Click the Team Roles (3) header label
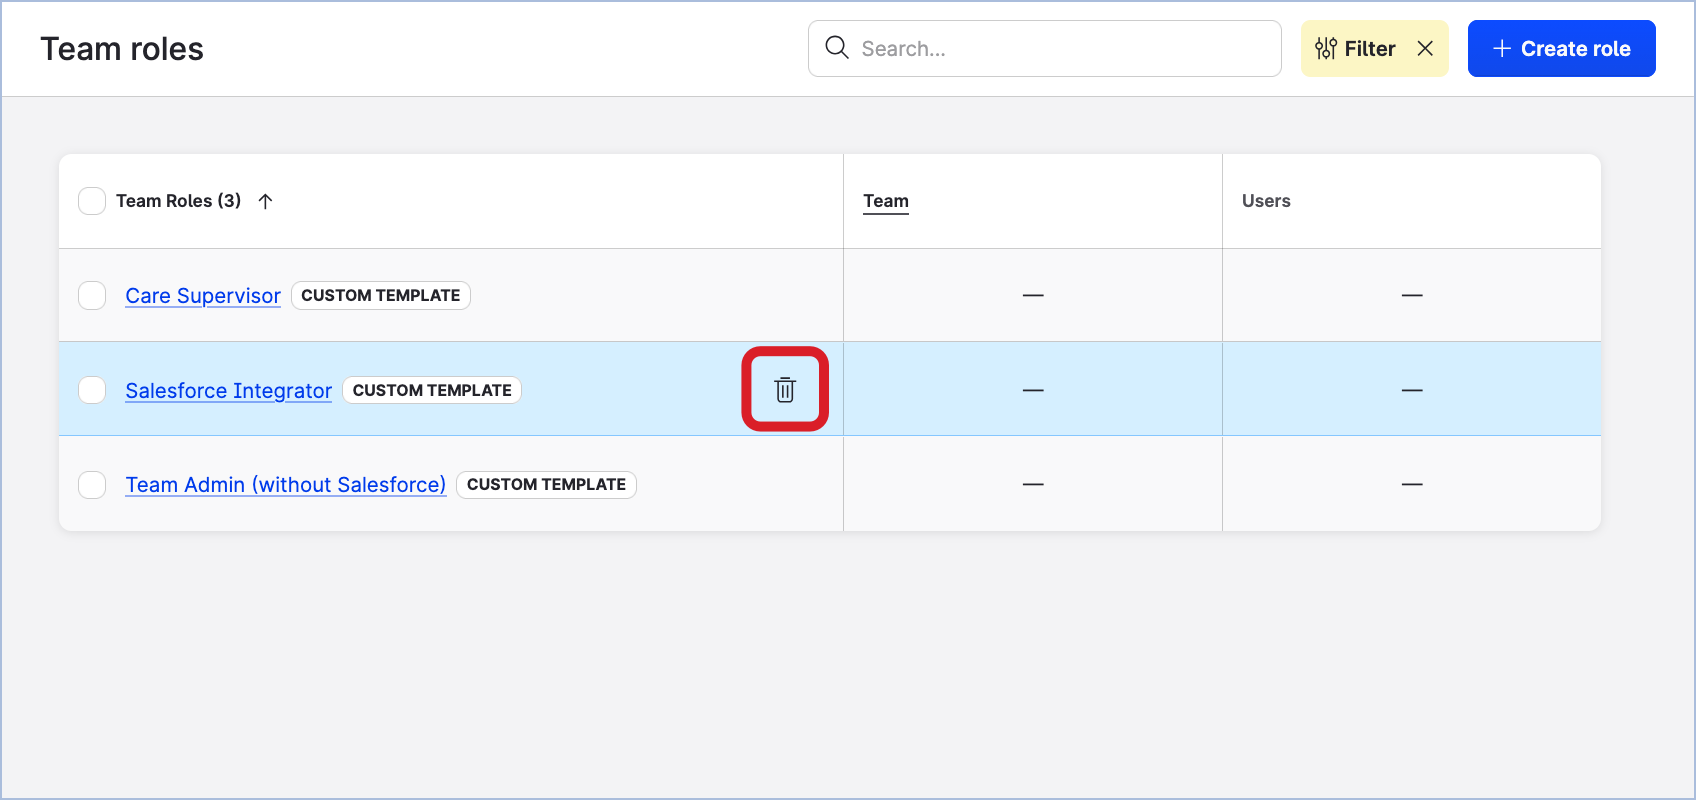Screen dimensions: 1696x800 178,201
